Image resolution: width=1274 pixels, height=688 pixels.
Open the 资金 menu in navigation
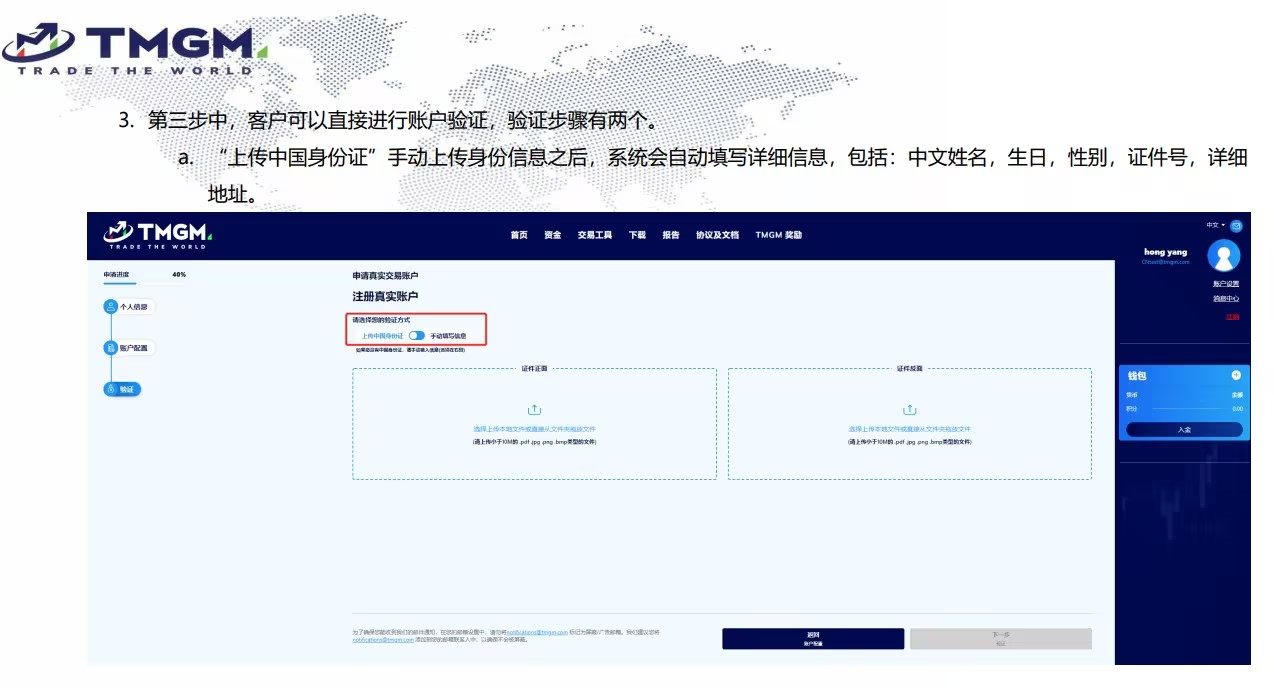coord(552,235)
